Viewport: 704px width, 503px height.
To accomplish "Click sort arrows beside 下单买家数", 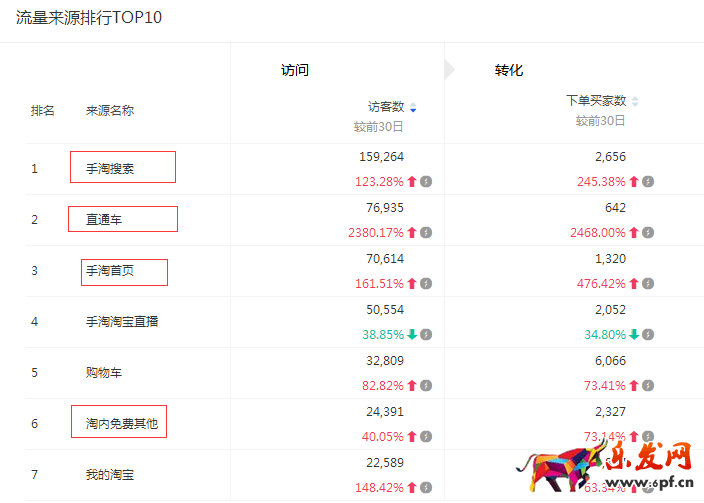I will (635, 101).
